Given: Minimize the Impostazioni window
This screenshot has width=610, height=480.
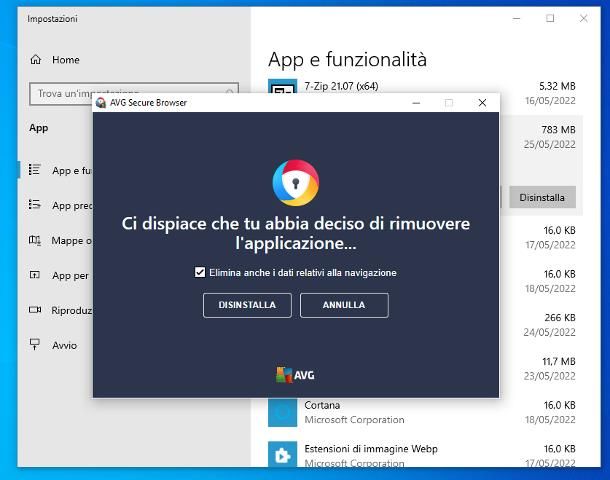Looking at the screenshot, I should point(516,18).
